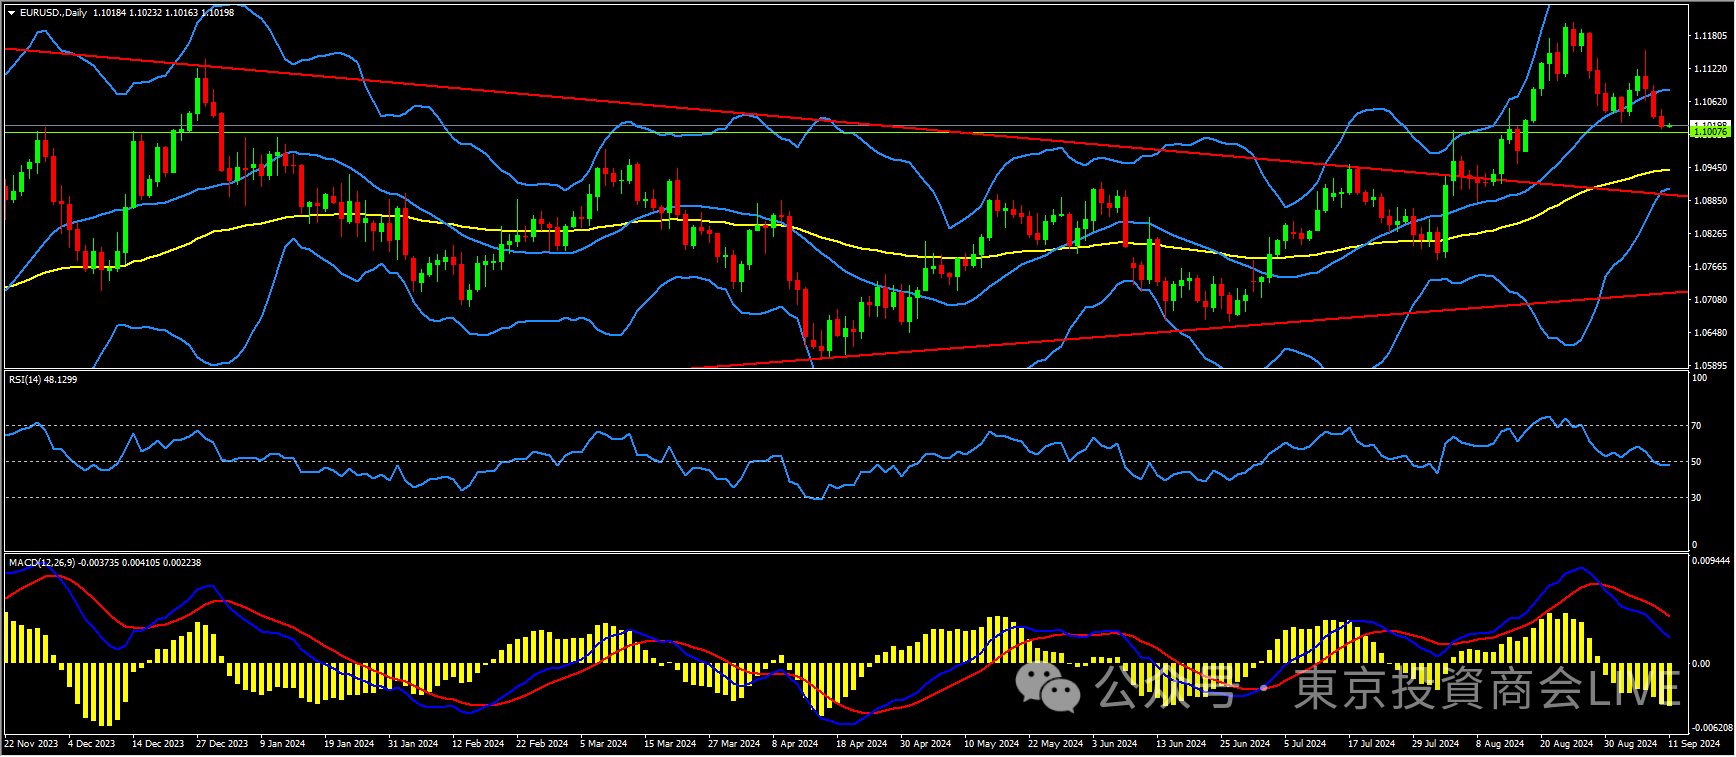
Task: Click the 1.05895 price axis label
Action: point(1710,366)
